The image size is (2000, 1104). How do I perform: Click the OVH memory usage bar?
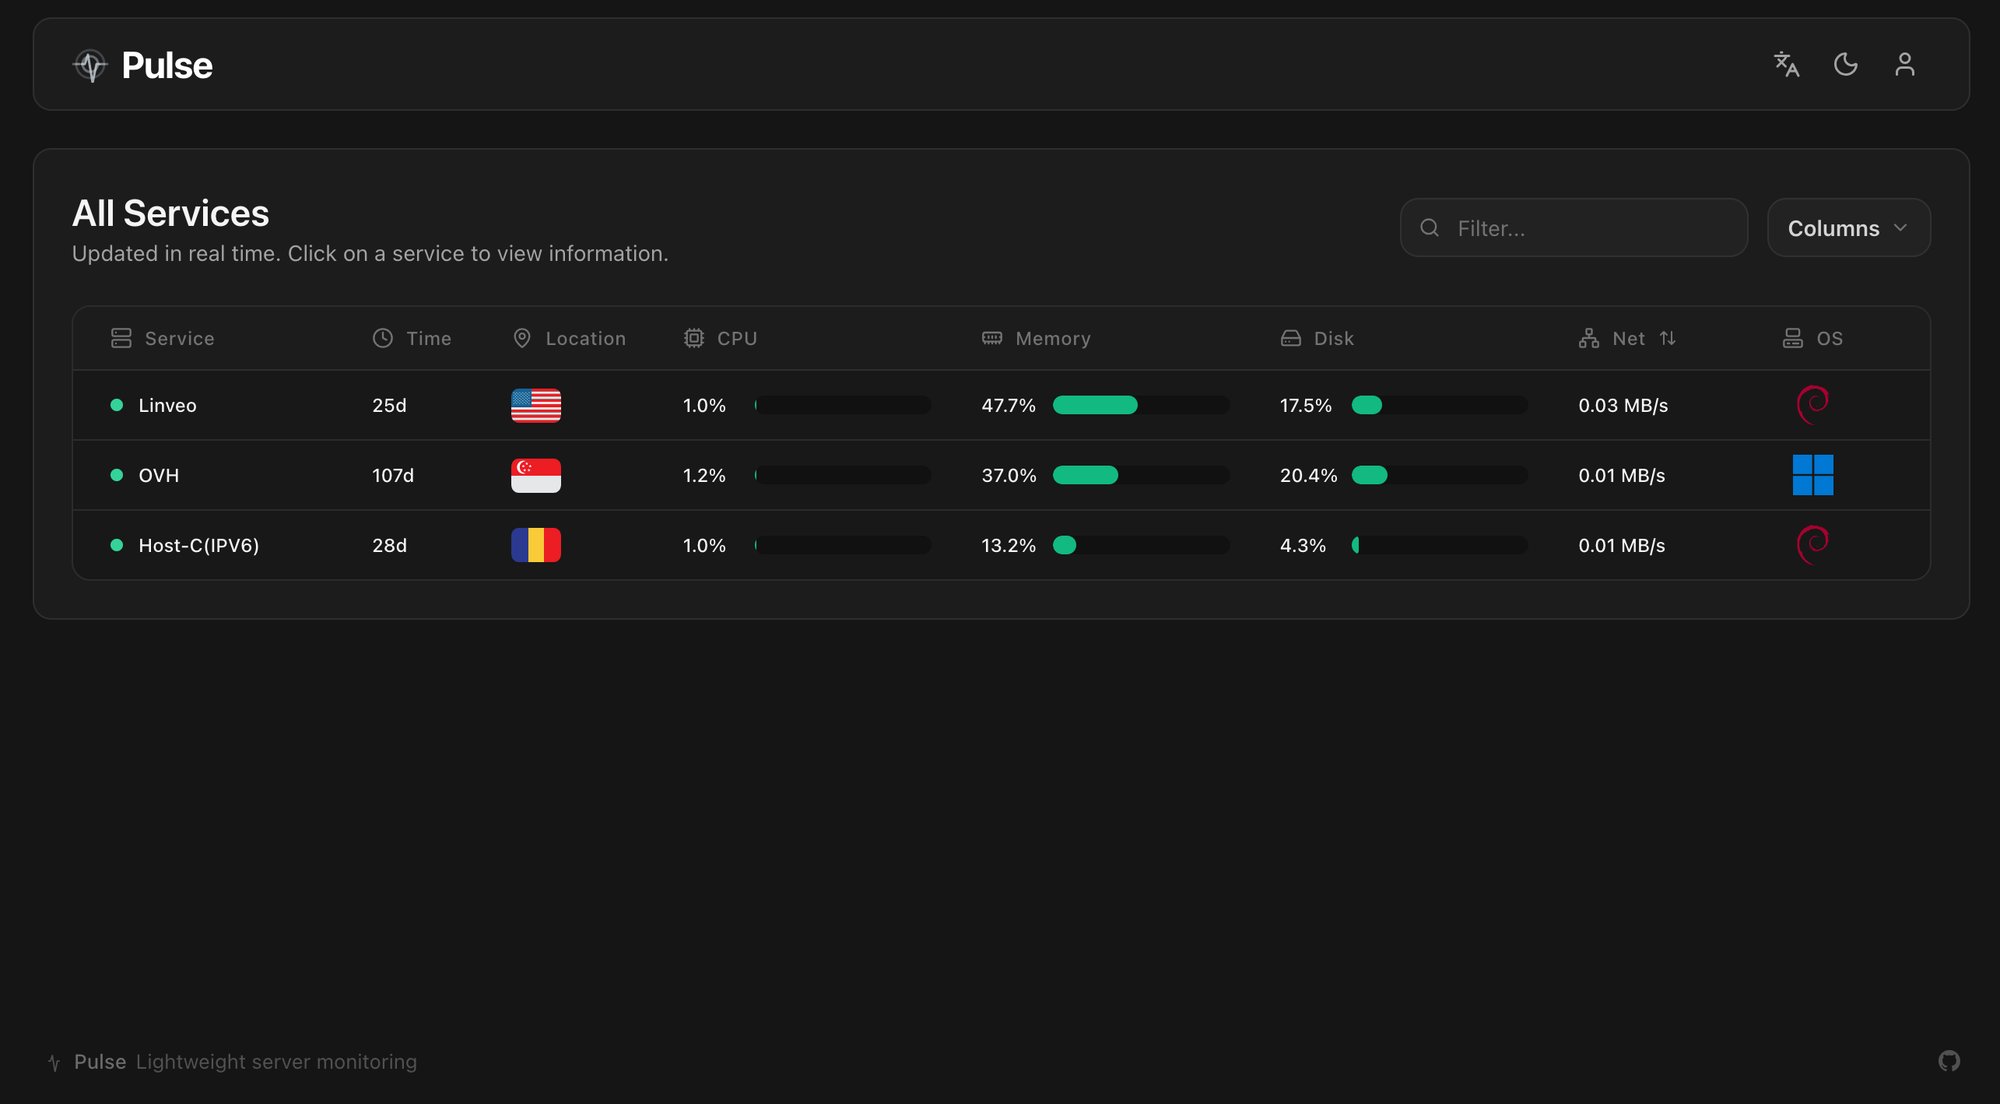click(1140, 475)
